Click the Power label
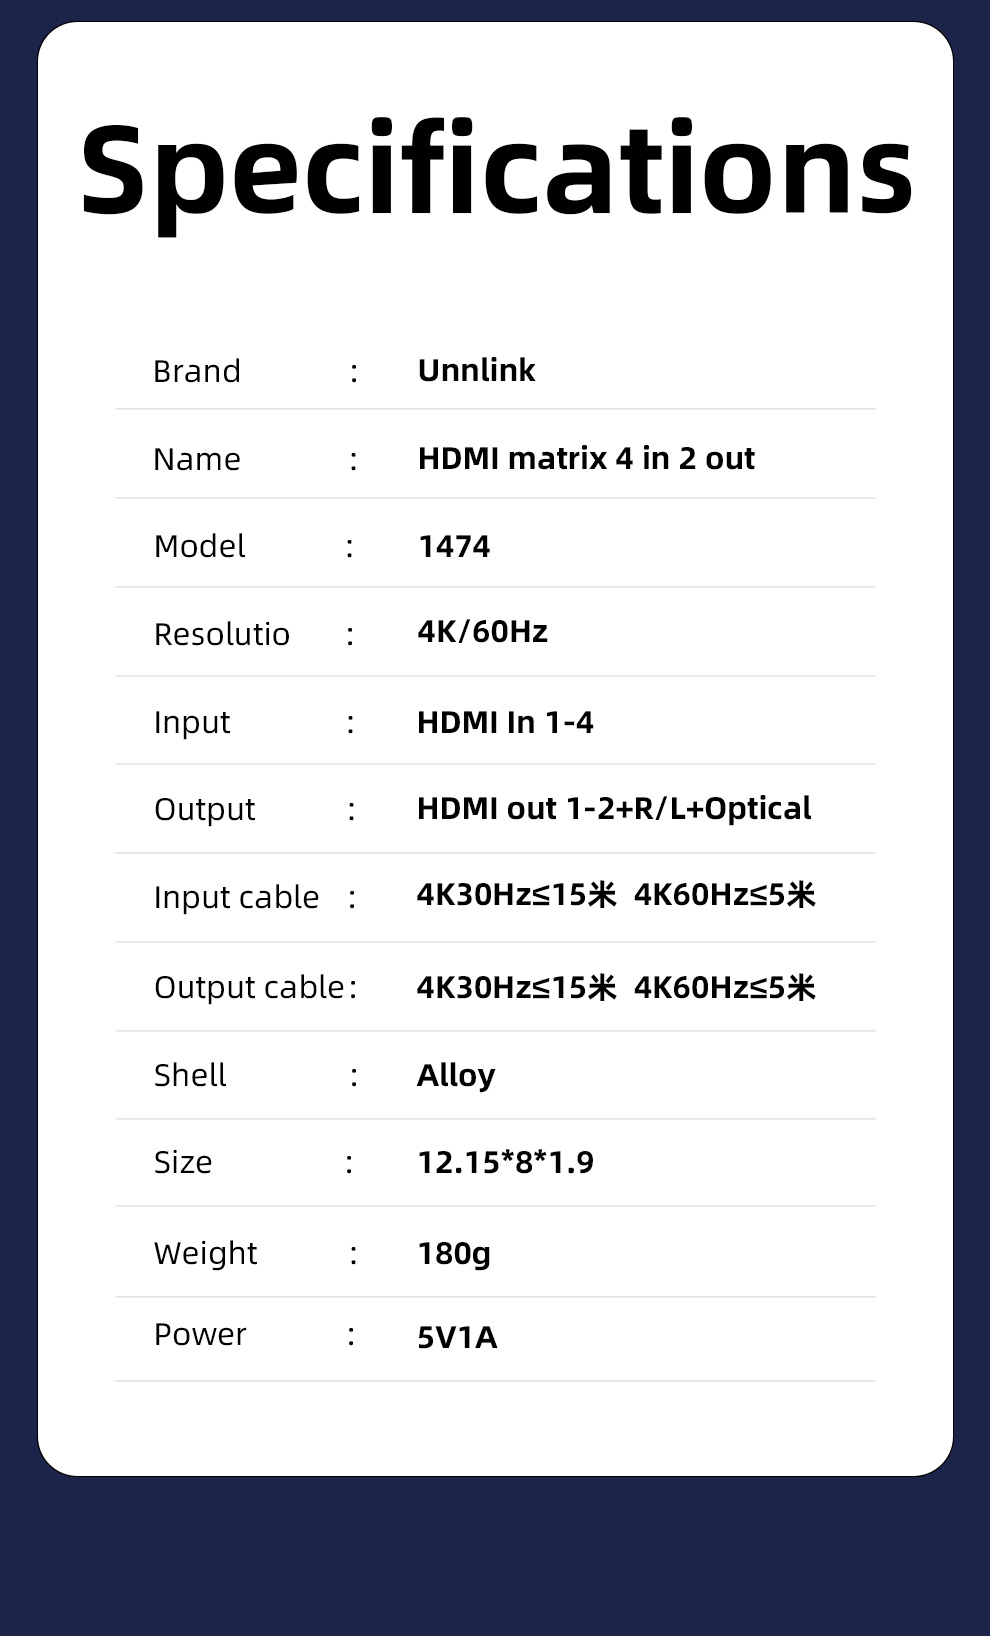990x1636 pixels. [200, 1334]
